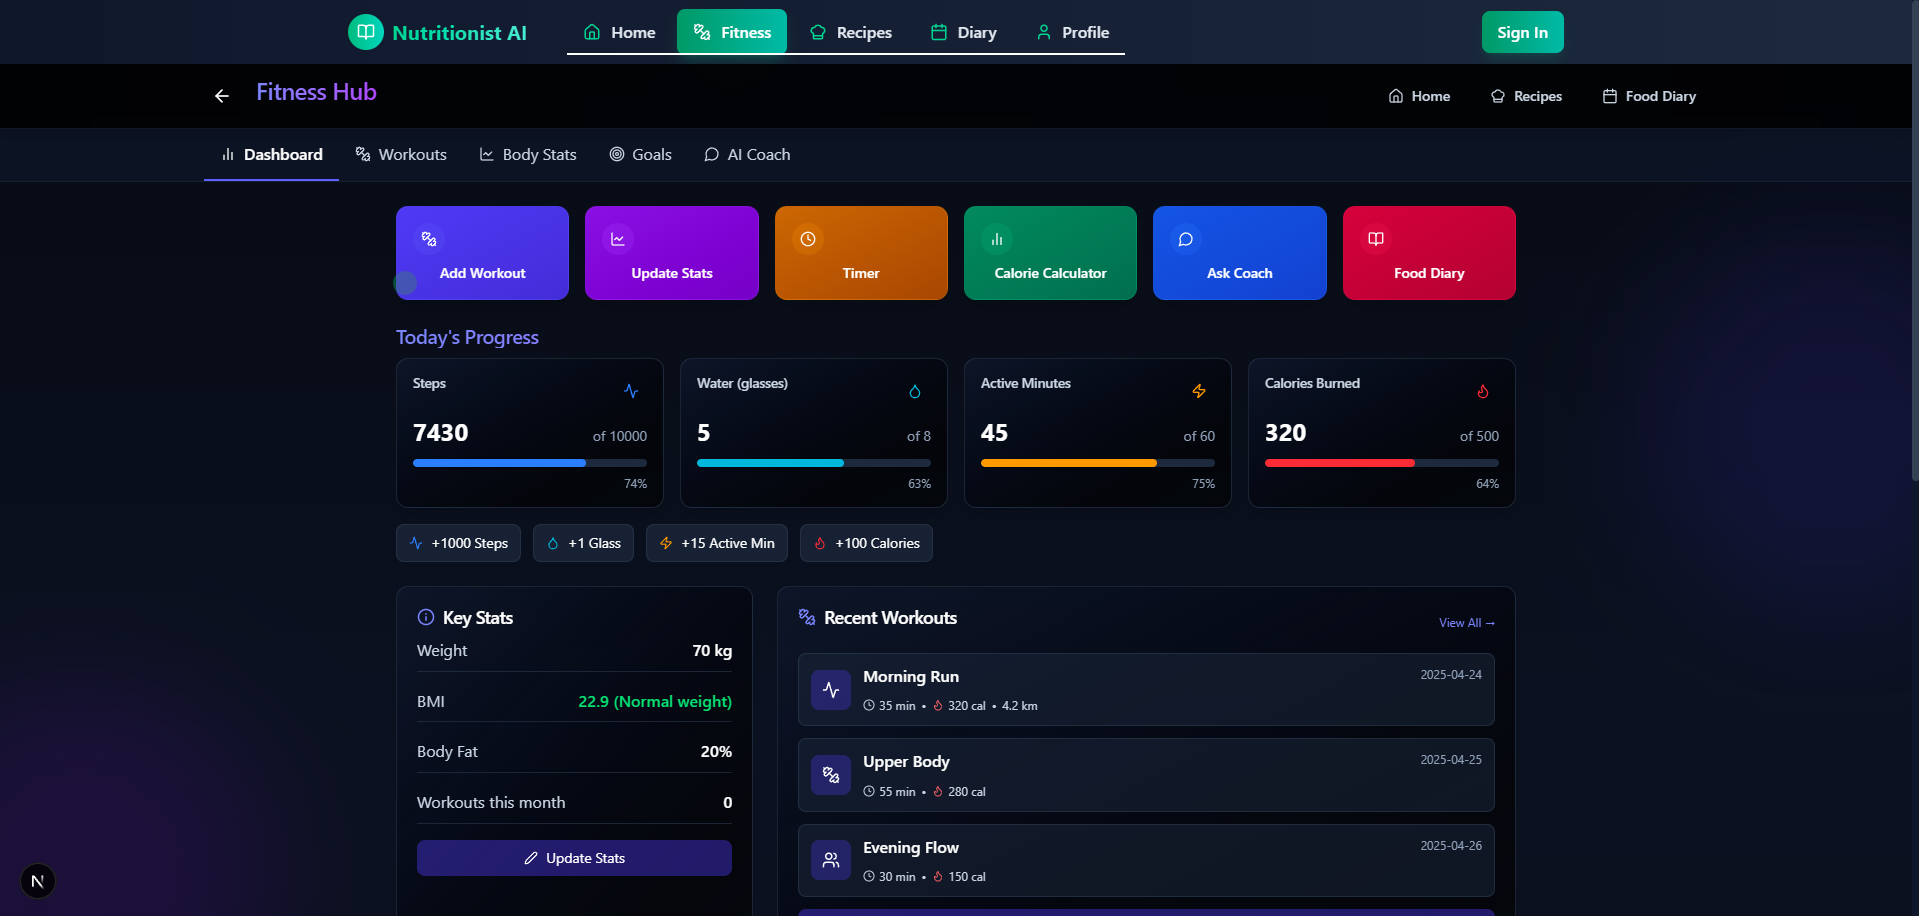Click the chat bubble icon on Ask Coach card
This screenshot has height=916, width=1919.
click(1186, 239)
